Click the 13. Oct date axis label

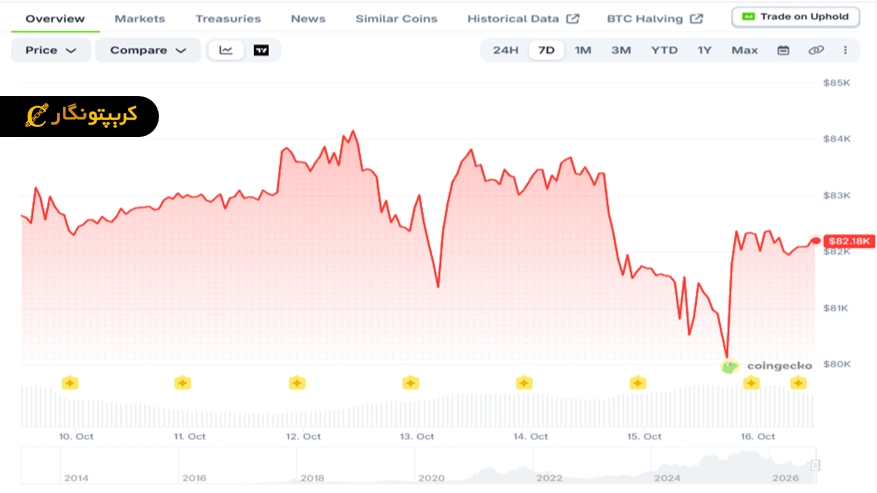417,436
